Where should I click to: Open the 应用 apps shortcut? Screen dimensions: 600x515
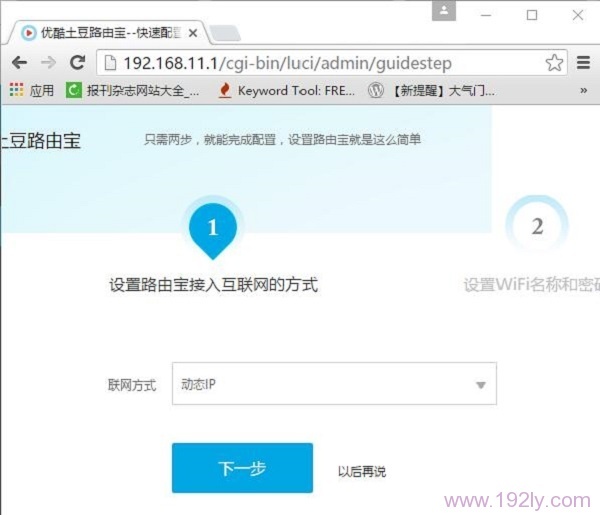tap(31, 91)
